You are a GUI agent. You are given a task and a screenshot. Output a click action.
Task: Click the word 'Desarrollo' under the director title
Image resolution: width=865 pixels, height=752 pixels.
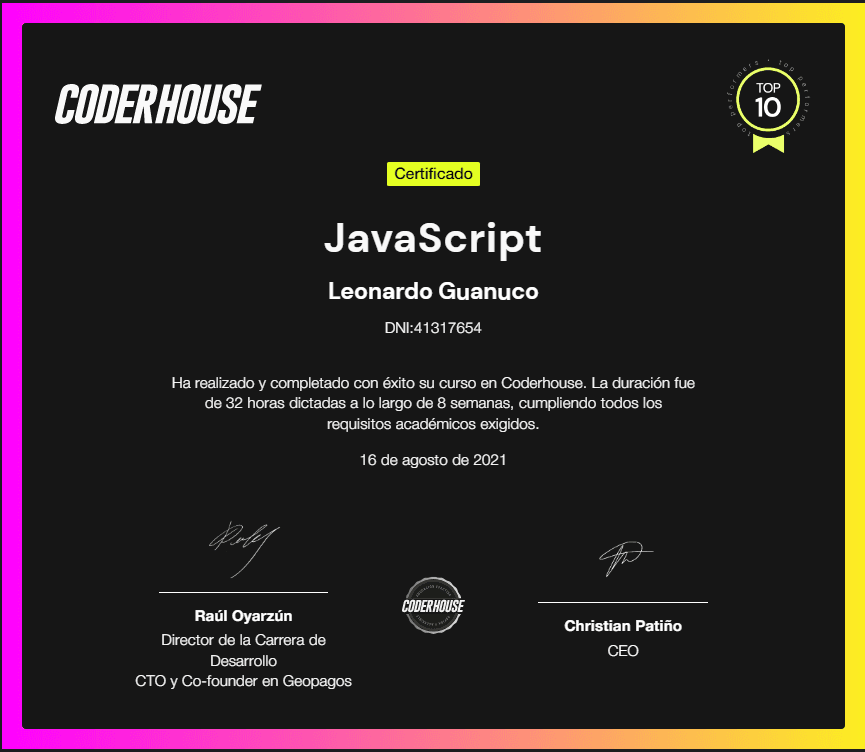(243, 660)
